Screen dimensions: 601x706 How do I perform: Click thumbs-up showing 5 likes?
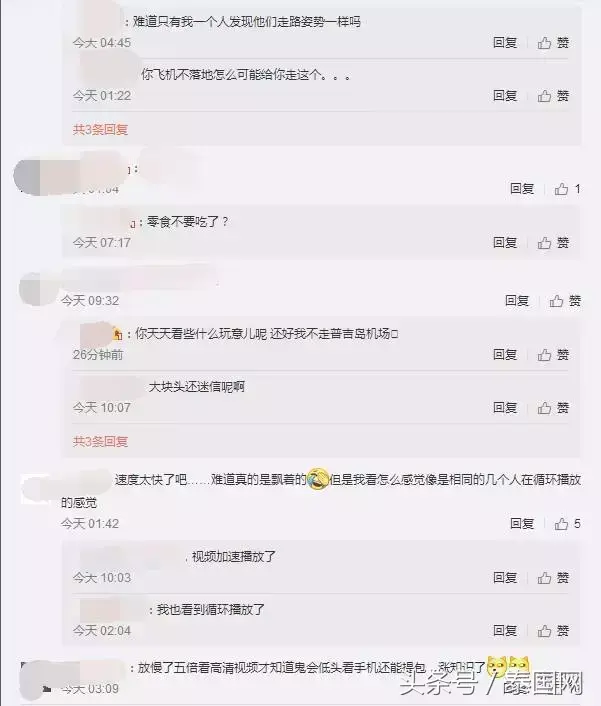click(567, 524)
